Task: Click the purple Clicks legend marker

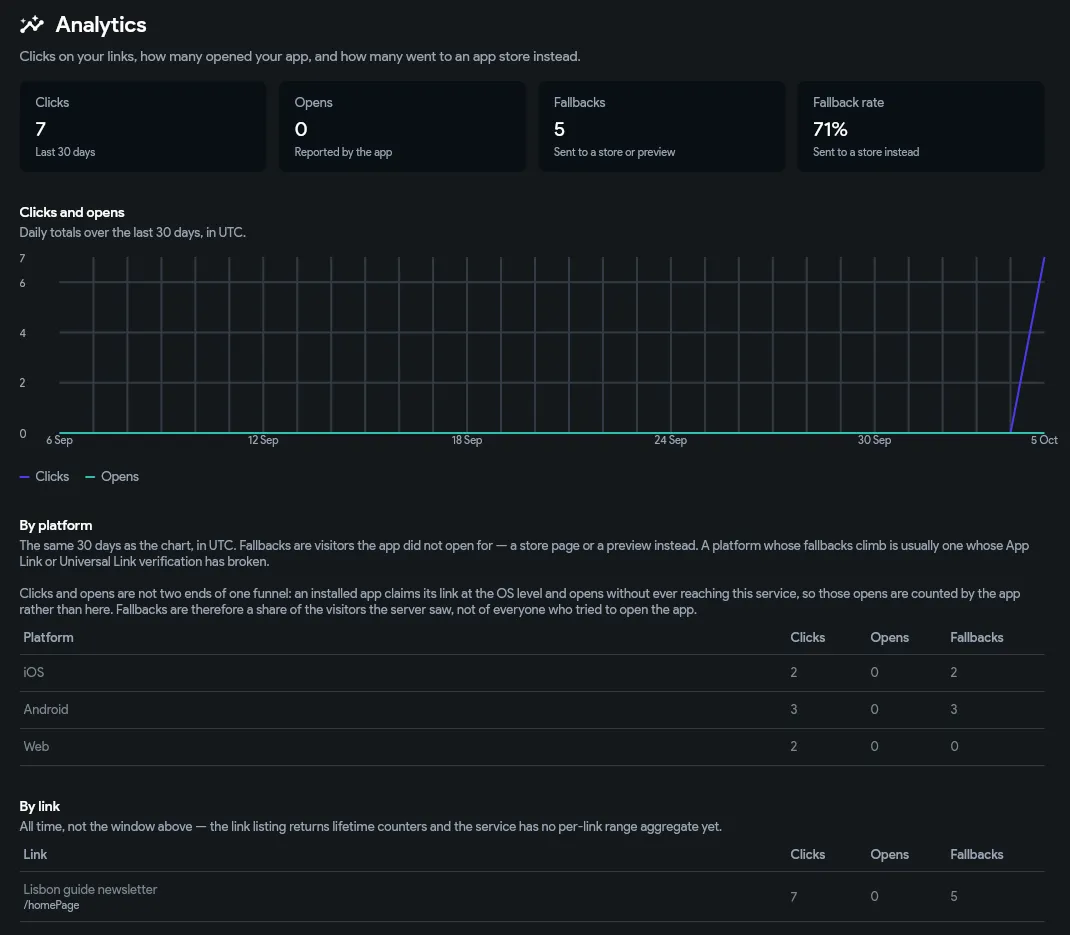Action: (25, 477)
